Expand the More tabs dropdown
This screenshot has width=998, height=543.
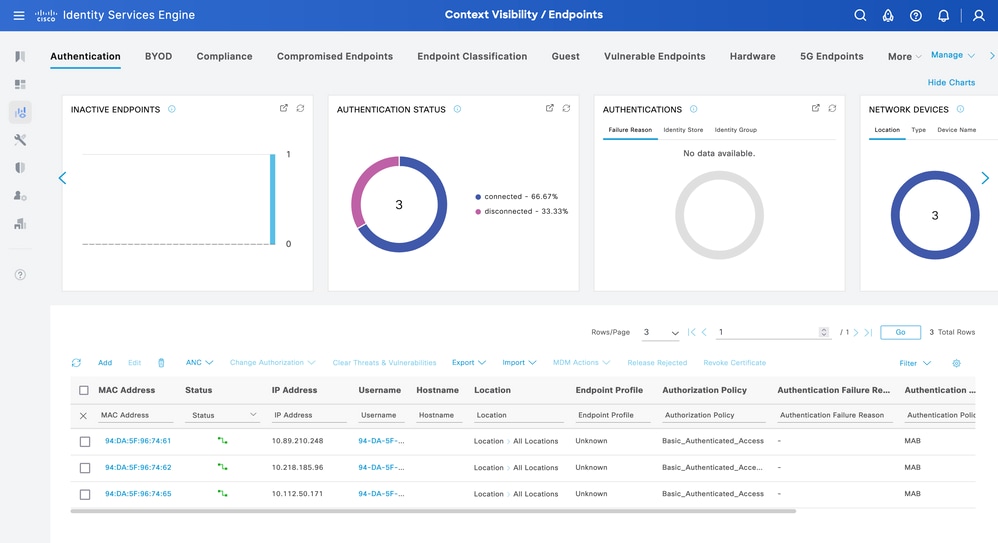click(904, 57)
